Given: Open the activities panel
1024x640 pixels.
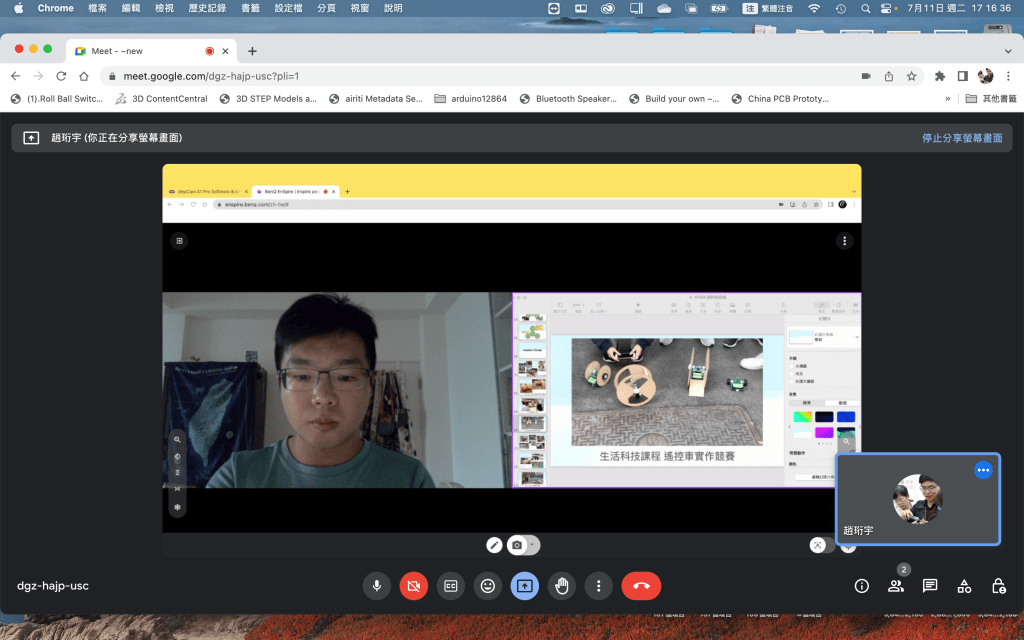Looking at the screenshot, I should tap(964, 586).
